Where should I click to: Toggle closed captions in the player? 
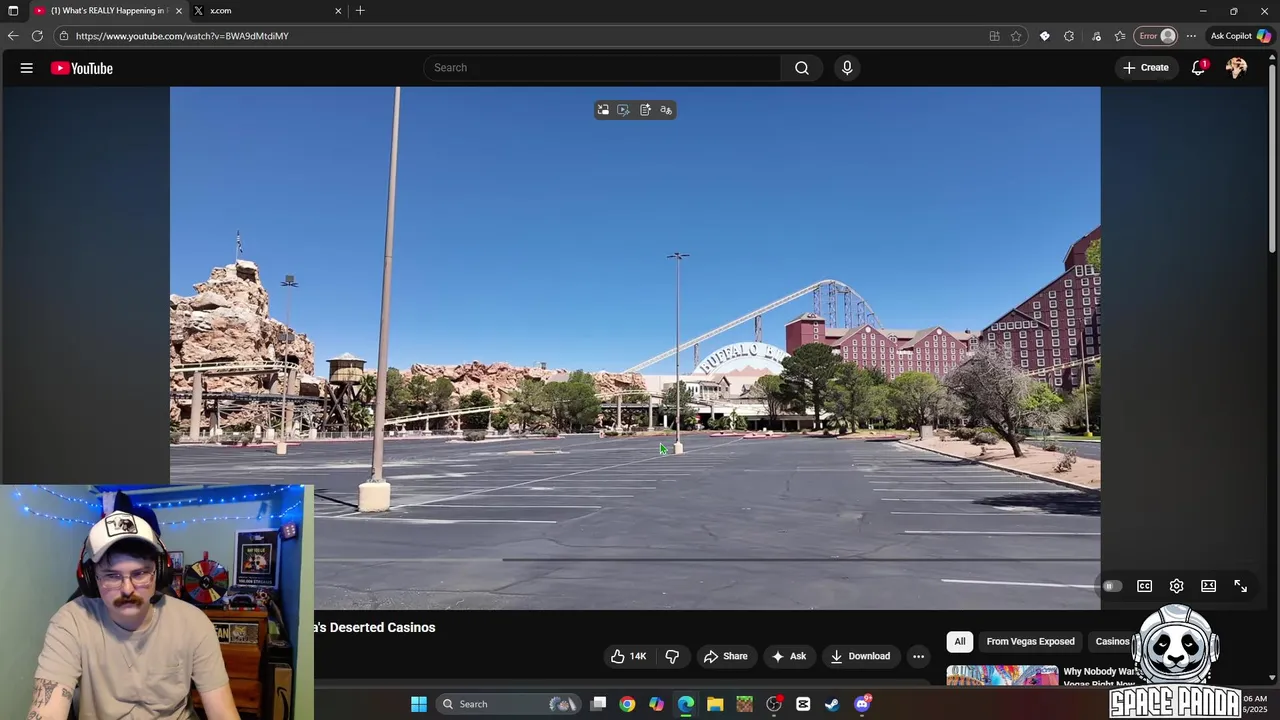point(1145,586)
